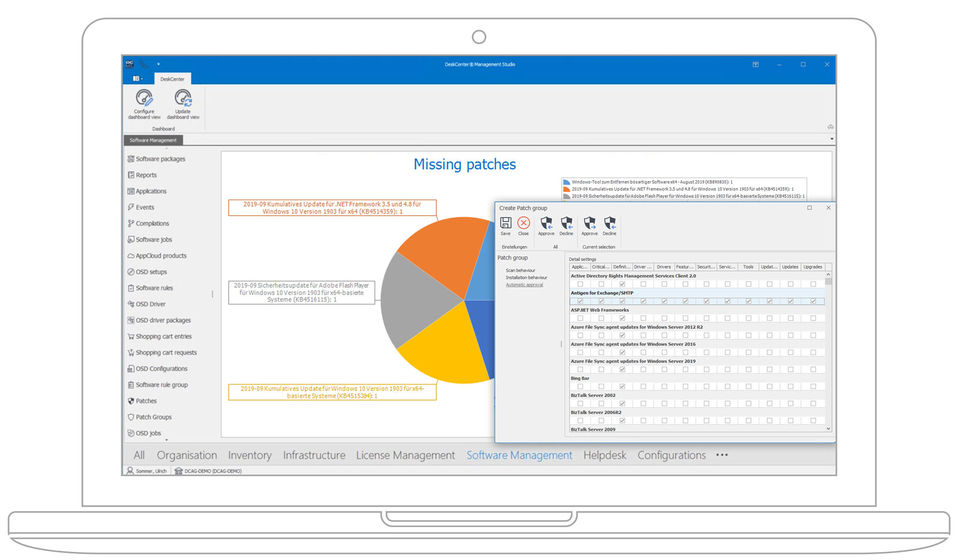Open Software rules in sidebar
The height and width of the screenshot is (560, 960).
tap(150, 288)
